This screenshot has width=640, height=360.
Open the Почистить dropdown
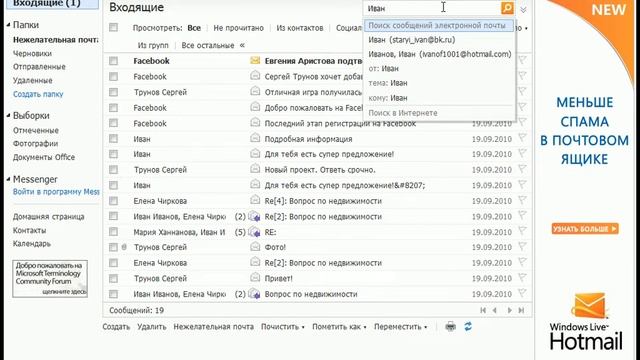[282, 327]
